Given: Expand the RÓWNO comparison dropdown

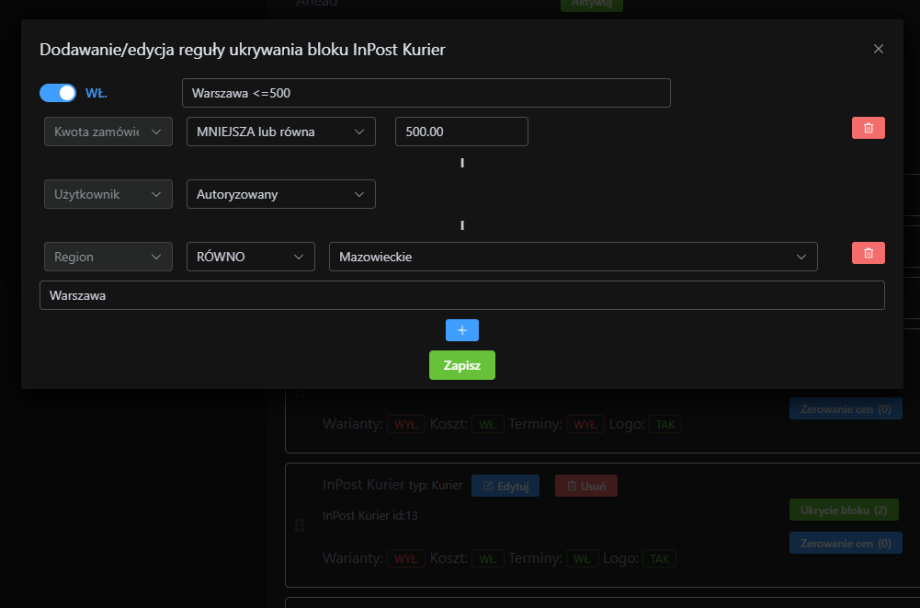Looking at the screenshot, I should click(250, 257).
